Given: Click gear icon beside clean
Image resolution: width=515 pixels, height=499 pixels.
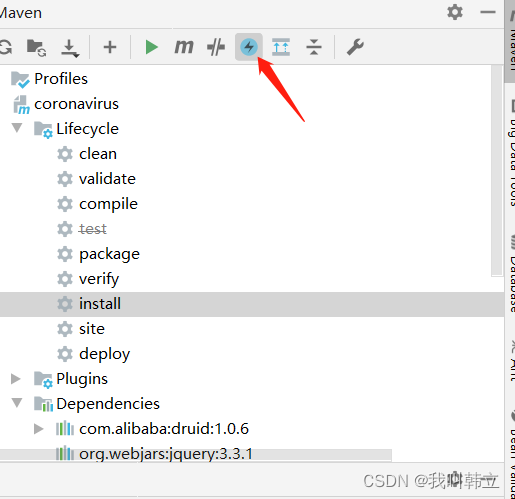Looking at the screenshot, I should point(65,154).
